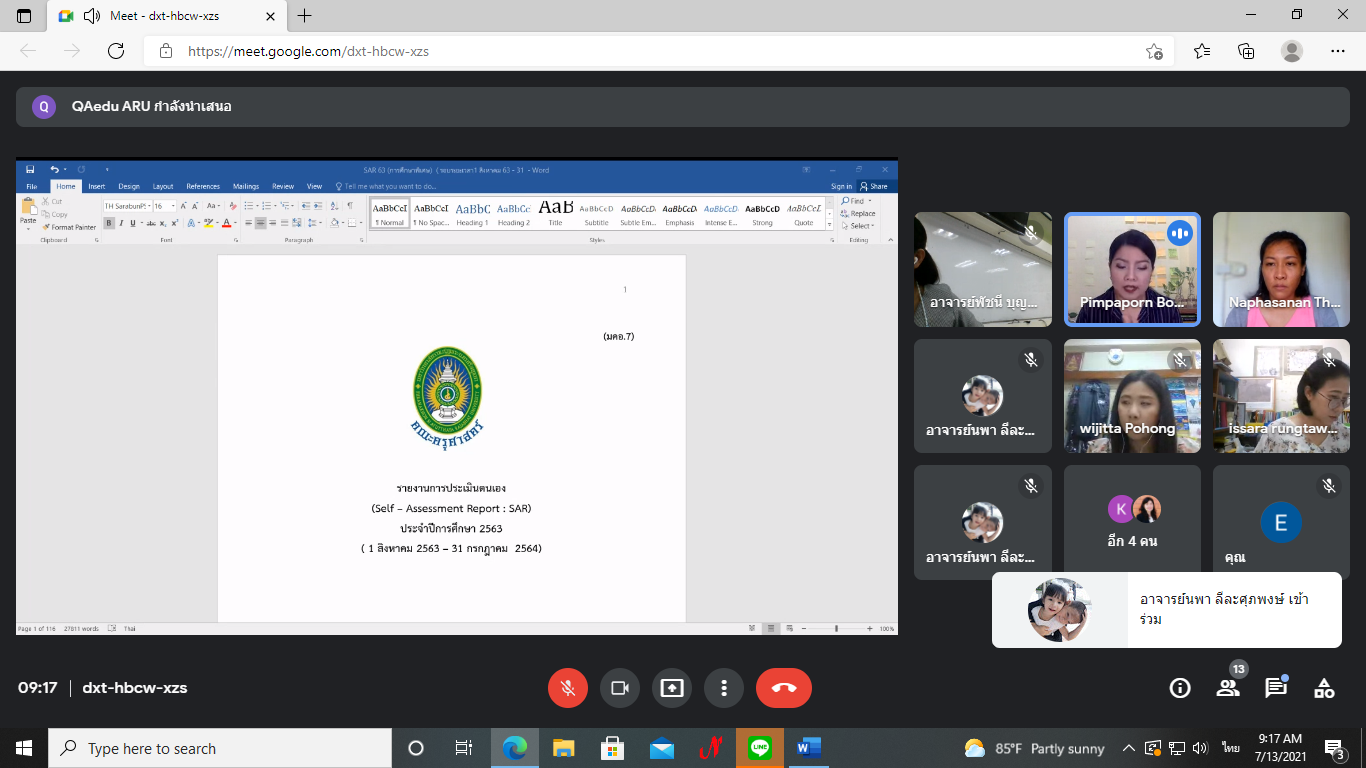Click the meeting code dxt-hbcw-xzs text
The height and width of the screenshot is (768, 1366).
click(135, 688)
